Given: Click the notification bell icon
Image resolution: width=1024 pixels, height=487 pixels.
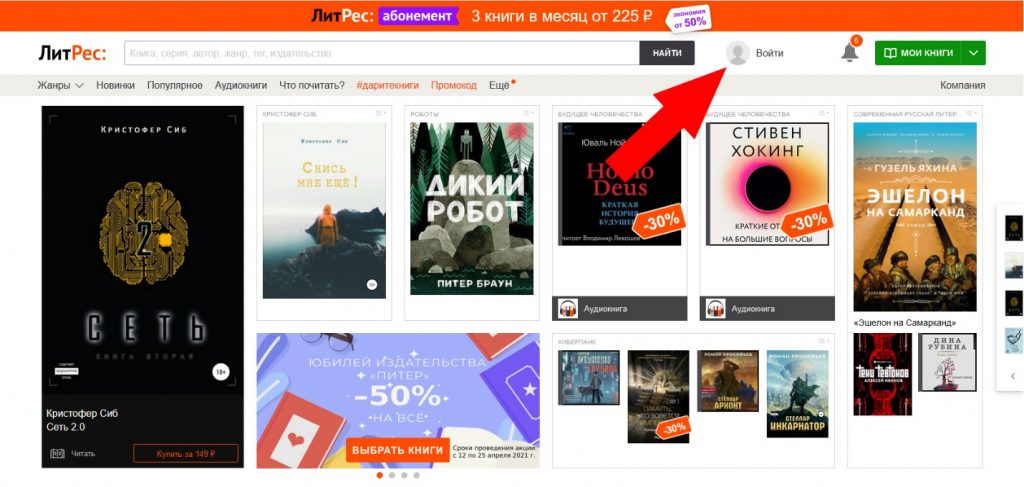Looking at the screenshot, I should (x=849, y=52).
